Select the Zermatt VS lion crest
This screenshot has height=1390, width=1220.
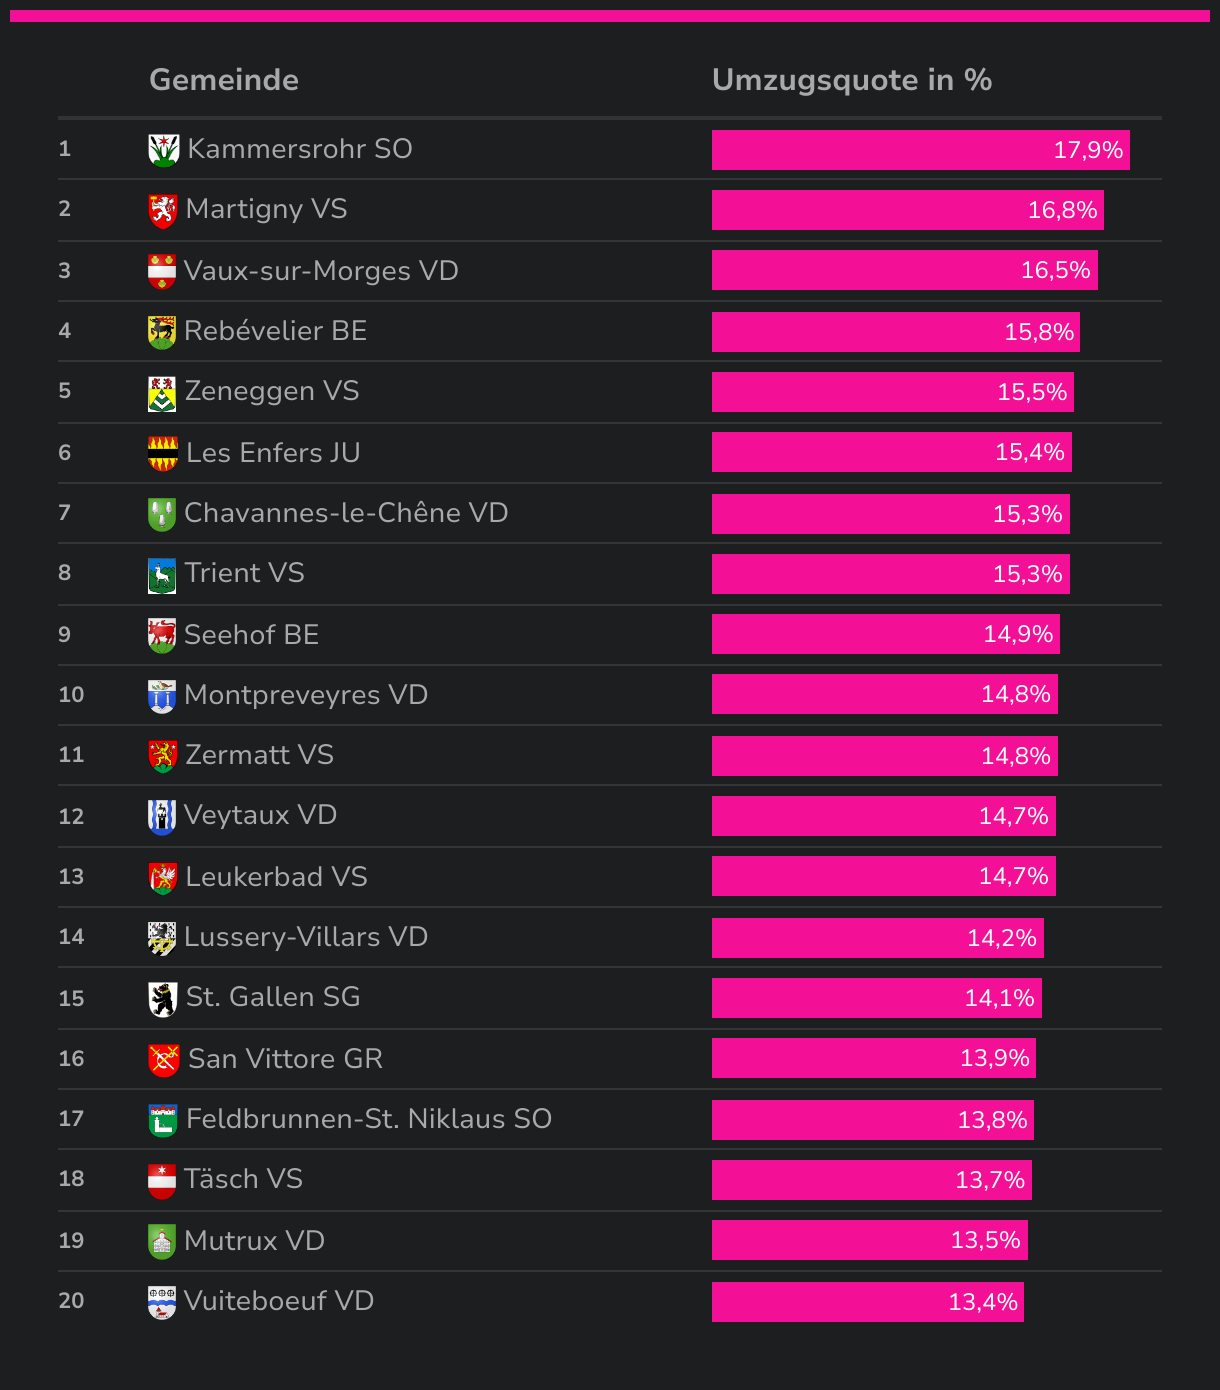click(162, 756)
